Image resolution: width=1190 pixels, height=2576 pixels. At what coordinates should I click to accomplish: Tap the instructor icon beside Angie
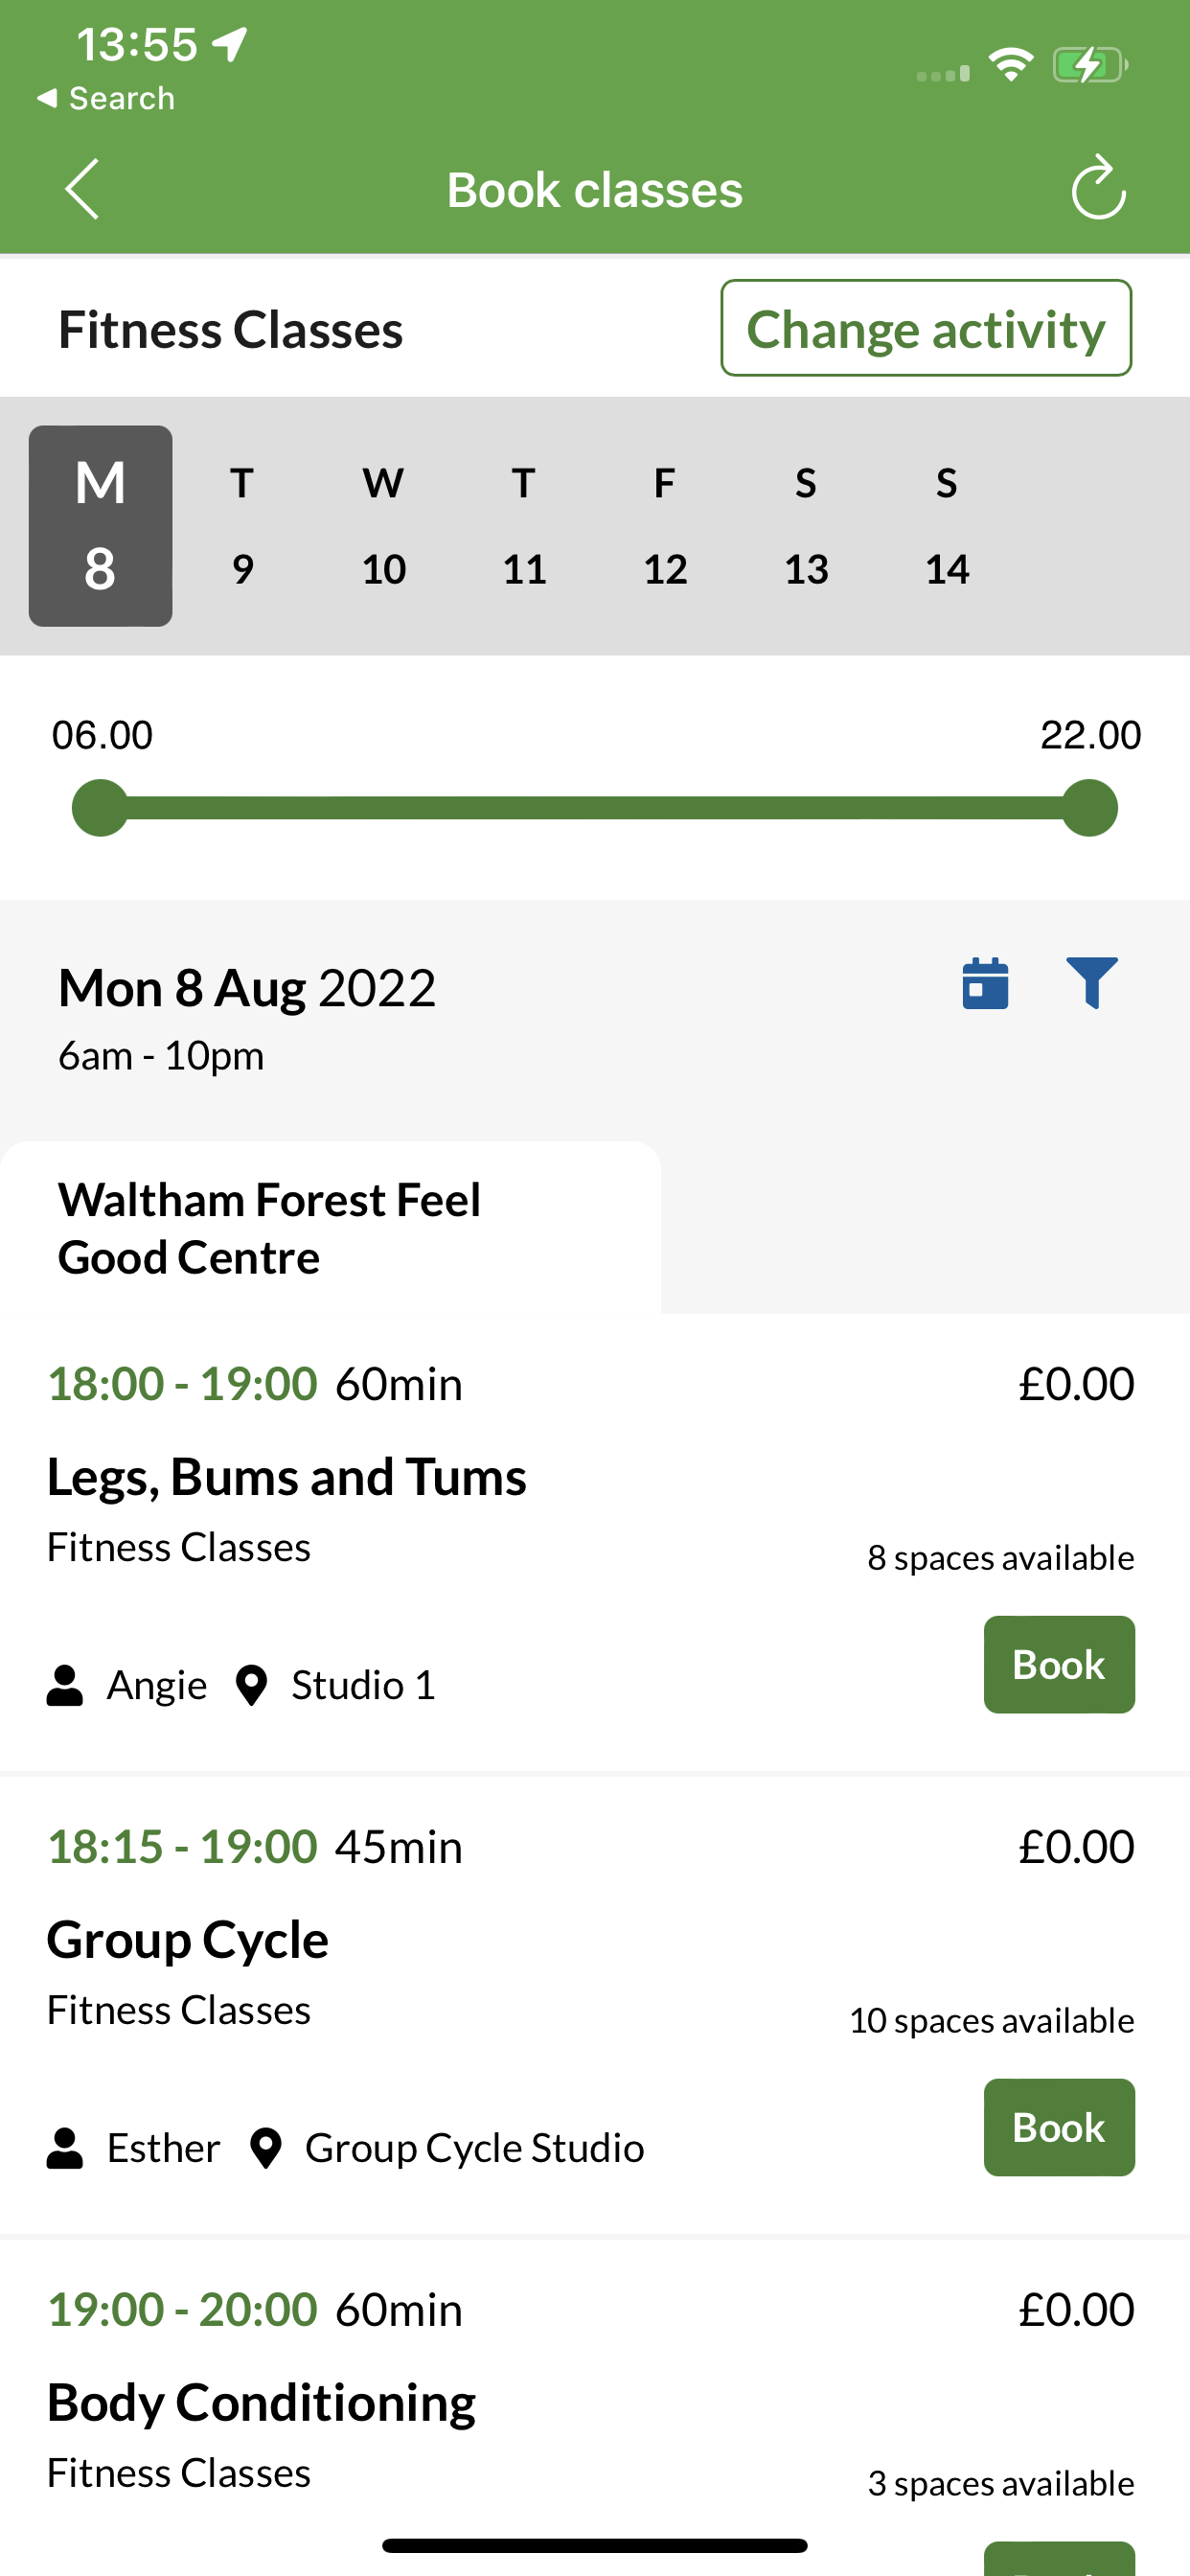tap(65, 1685)
